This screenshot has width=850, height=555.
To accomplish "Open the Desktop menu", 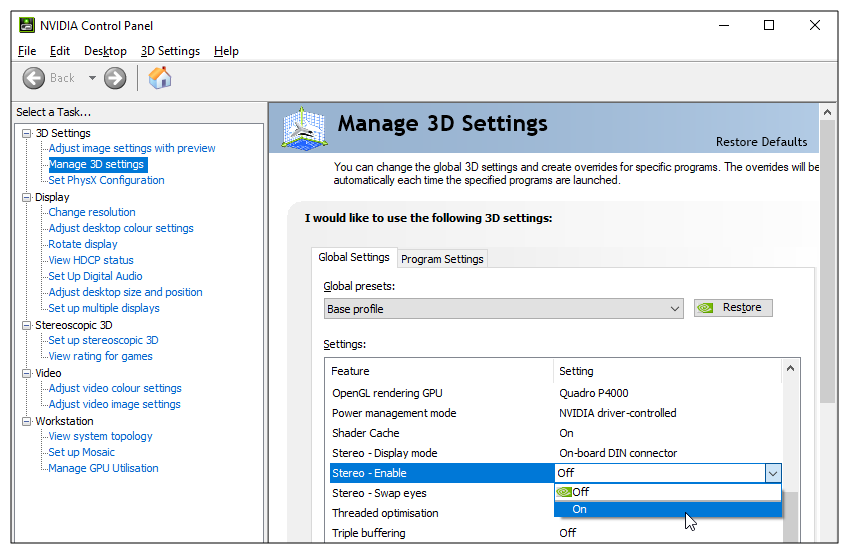I will click(105, 51).
